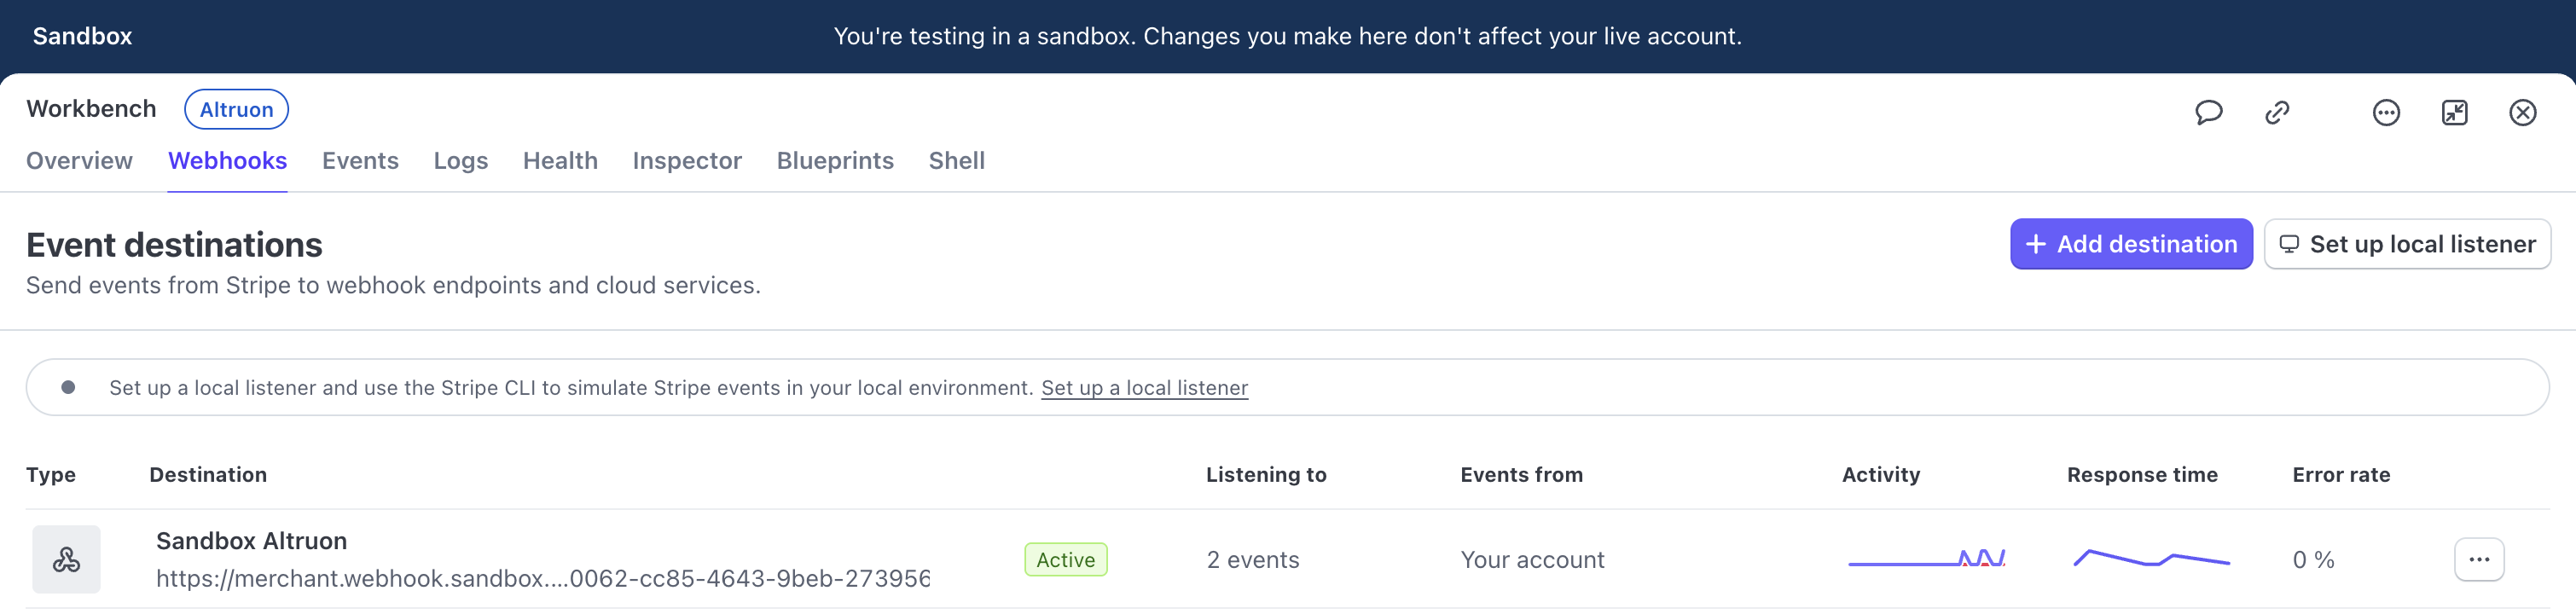Expand the Listening to events list

1254,559
